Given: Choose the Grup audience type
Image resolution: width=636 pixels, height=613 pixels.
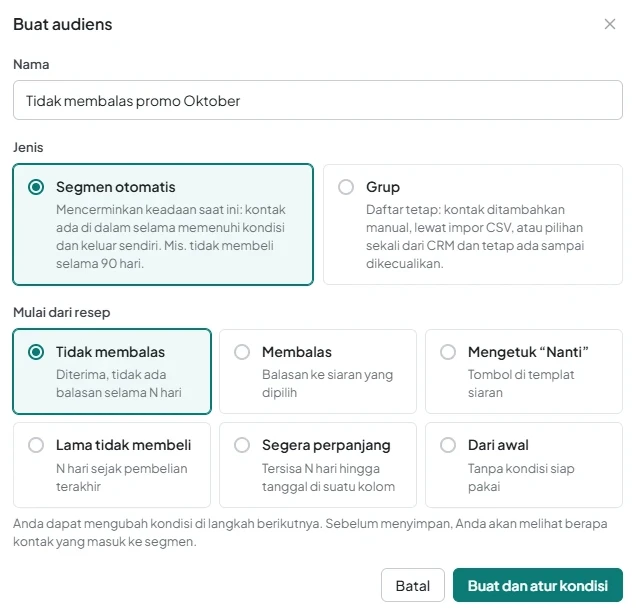Looking at the screenshot, I should [473, 224].
